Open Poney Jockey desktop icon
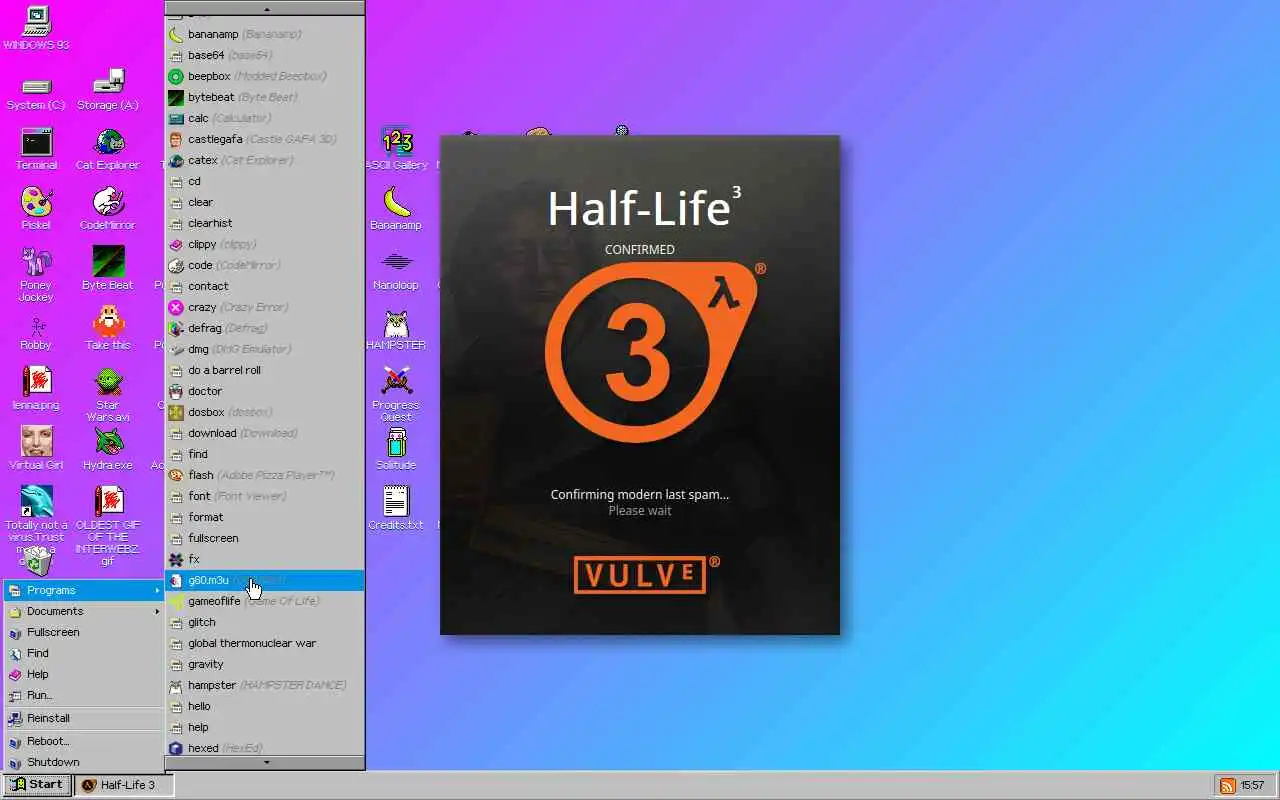The height and width of the screenshot is (800, 1280). coord(36,275)
